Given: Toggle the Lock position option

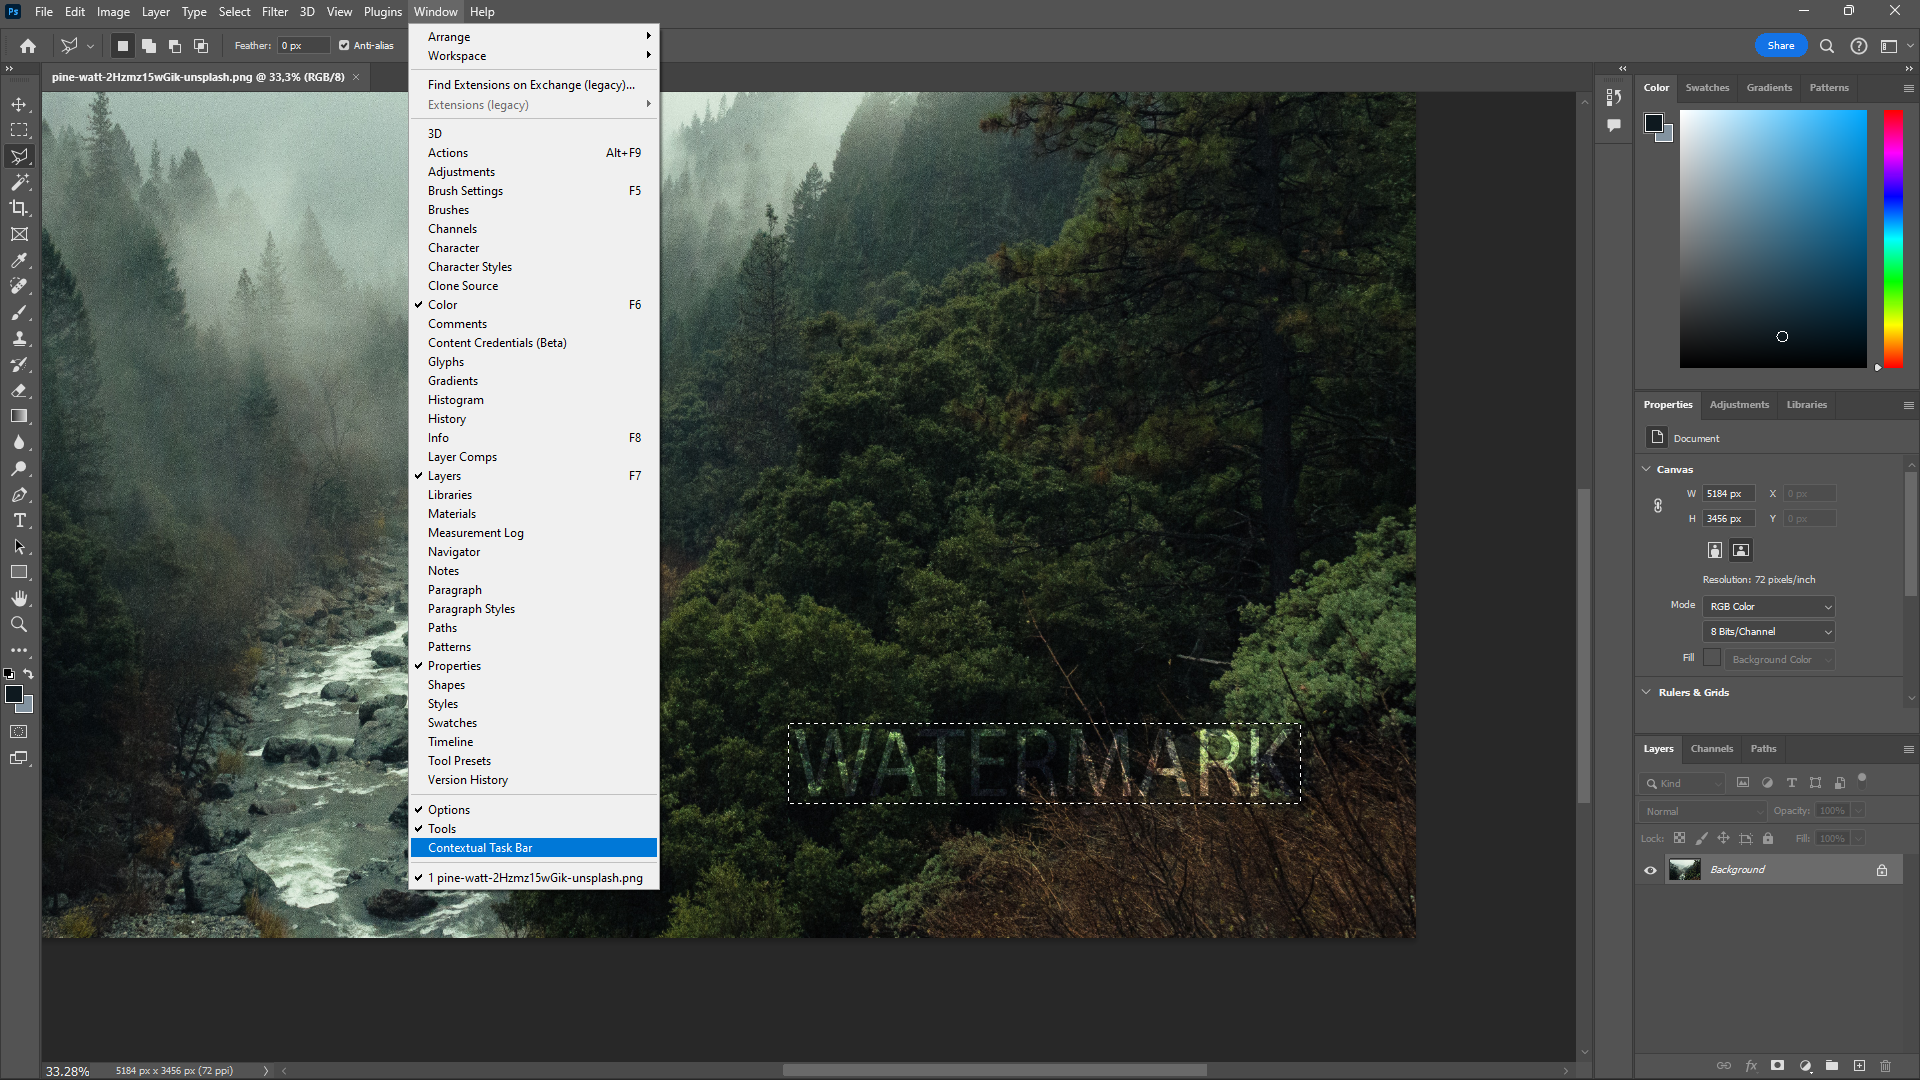Looking at the screenshot, I should coord(1723,838).
